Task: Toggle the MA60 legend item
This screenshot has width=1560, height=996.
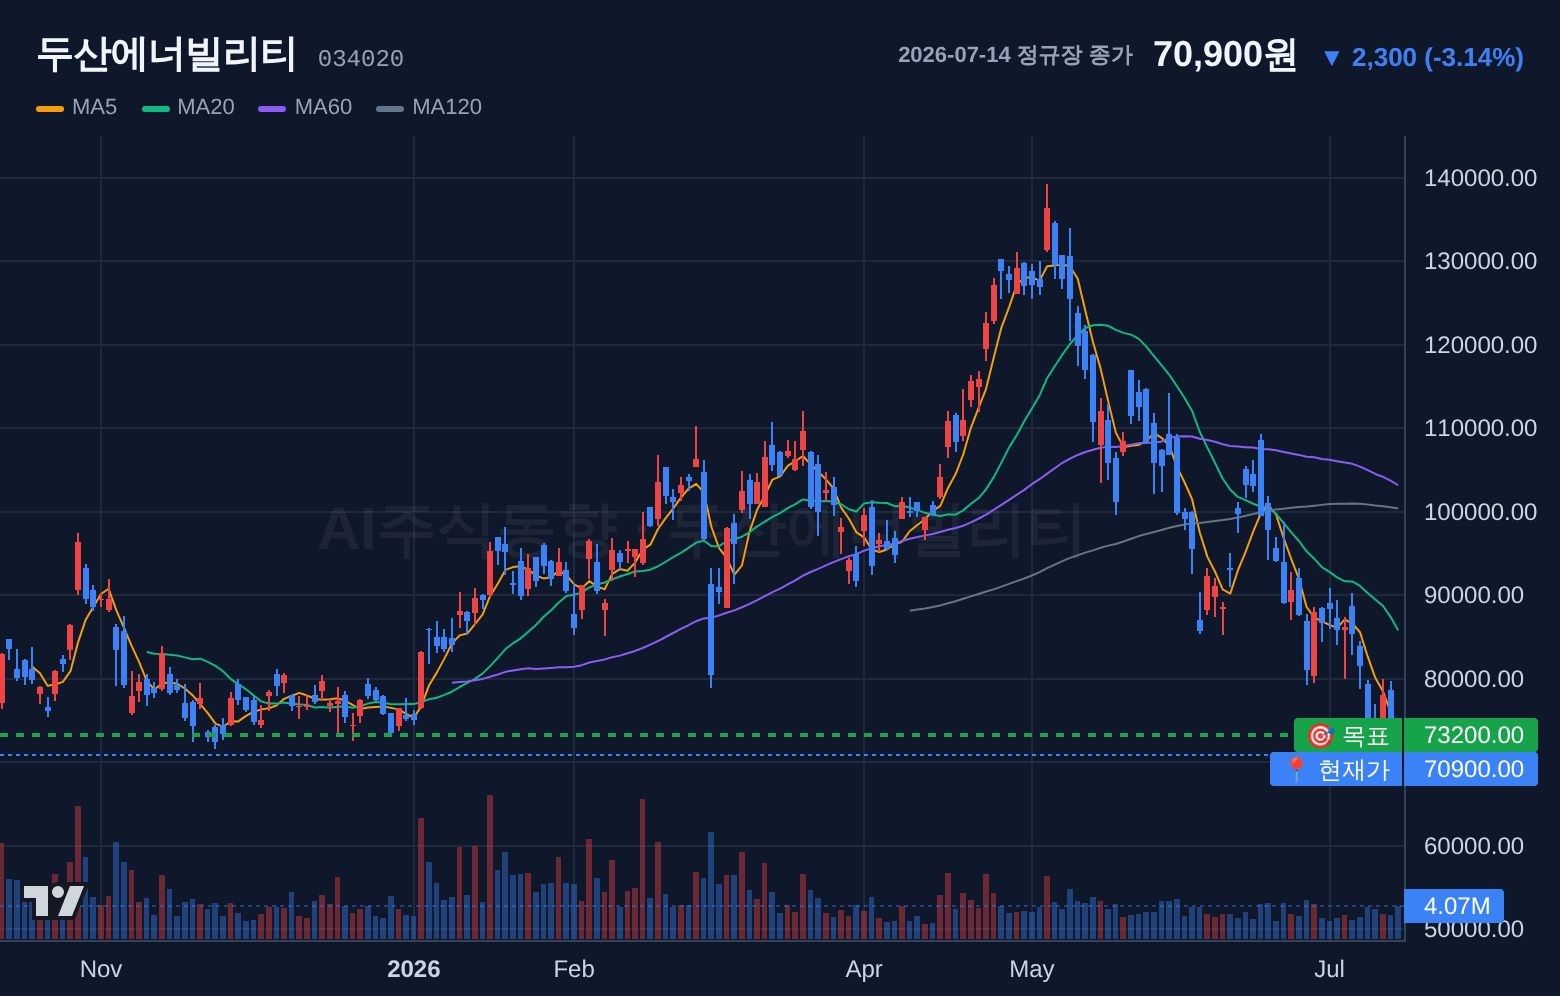Action: (x=305, y=107)
